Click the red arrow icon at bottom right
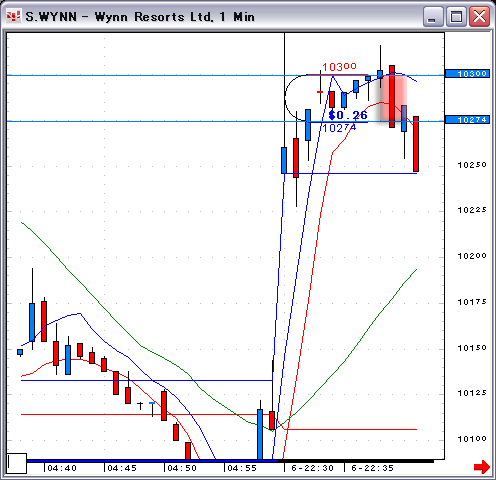The image size is (496, 480). pos(482,467)
